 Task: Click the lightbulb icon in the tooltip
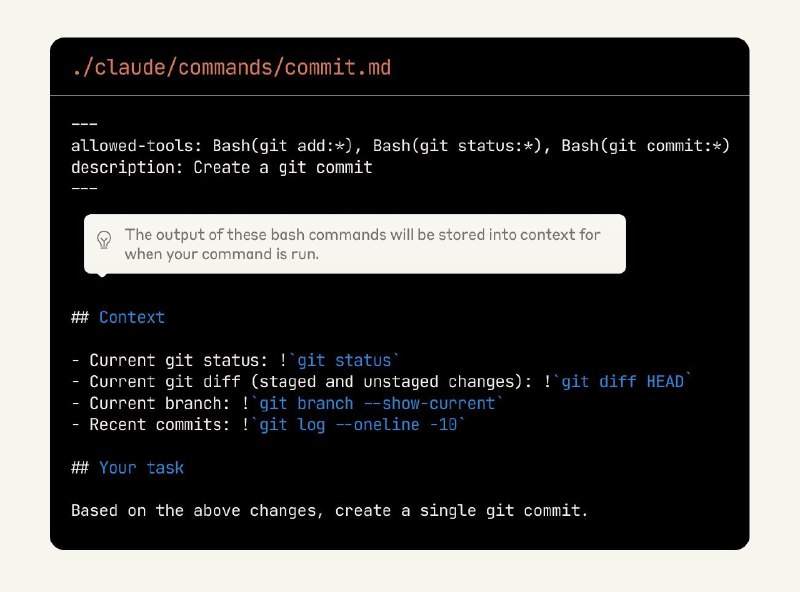(x=104, y=240)
